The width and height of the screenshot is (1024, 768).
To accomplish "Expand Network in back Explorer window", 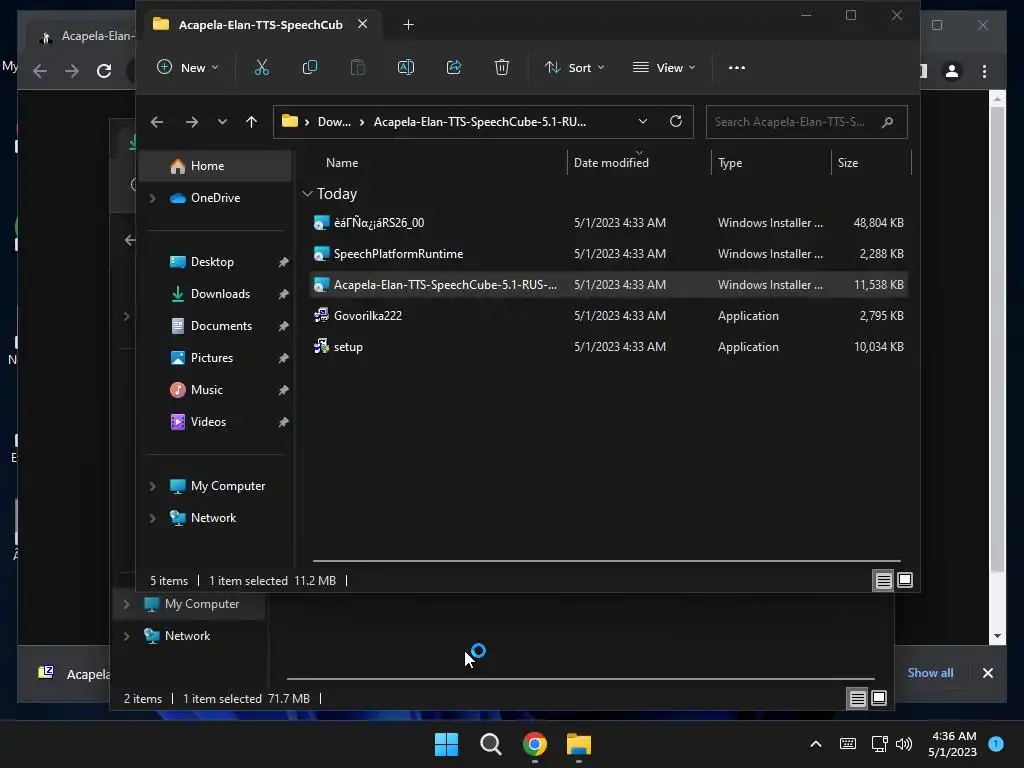I will [x=126, y=636].
